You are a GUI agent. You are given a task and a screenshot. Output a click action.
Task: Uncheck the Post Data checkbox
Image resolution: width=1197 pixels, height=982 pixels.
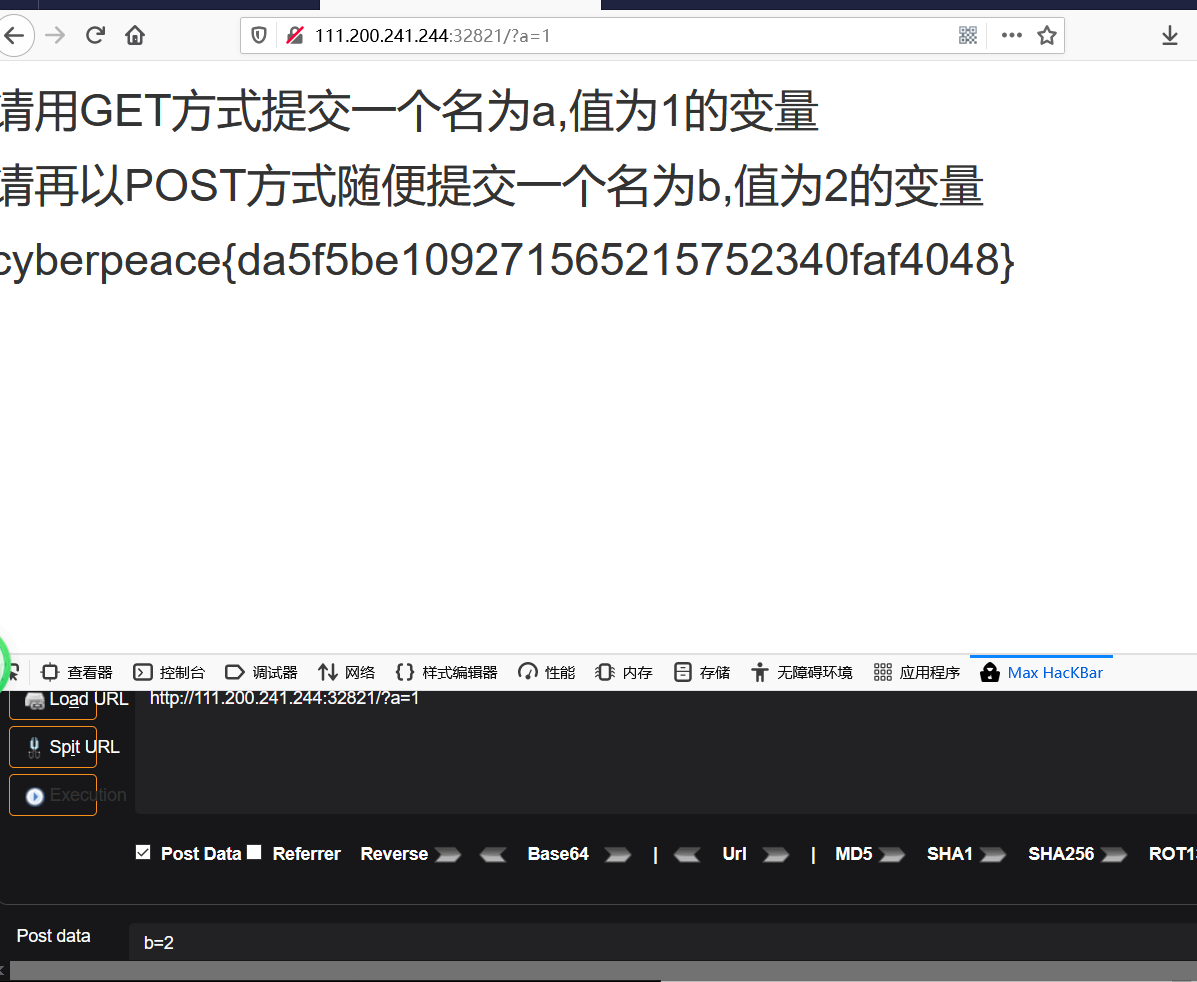tap(142, 852)
